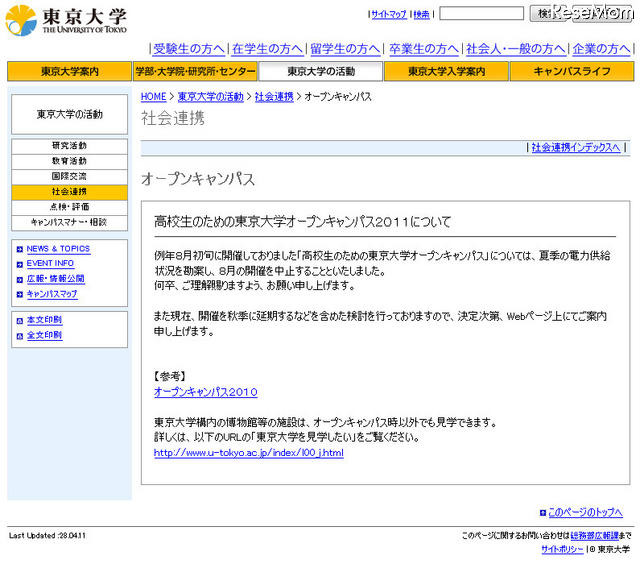Open the 受験生の方へ link
This screenshot has width=640, height=564.
click(x=189, y=49)
